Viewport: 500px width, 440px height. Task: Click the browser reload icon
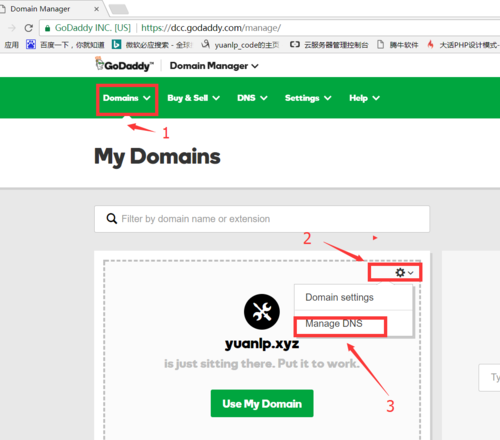pos(29,28)
